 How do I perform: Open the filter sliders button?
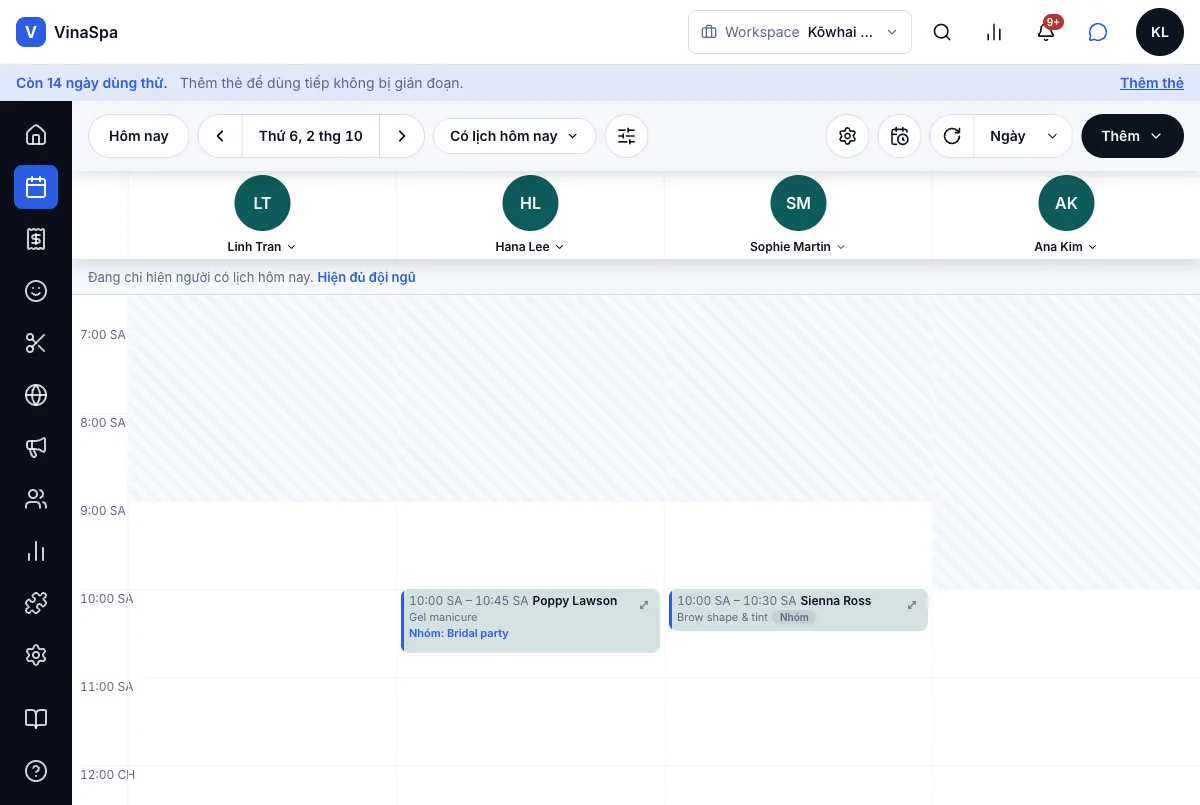[627, 136]
